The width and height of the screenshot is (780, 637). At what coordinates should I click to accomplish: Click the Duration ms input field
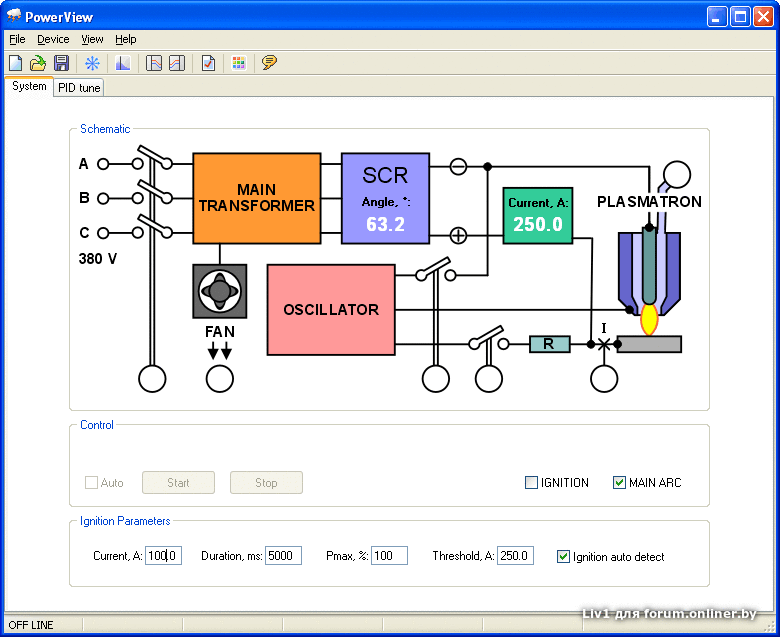click(283, 556)
